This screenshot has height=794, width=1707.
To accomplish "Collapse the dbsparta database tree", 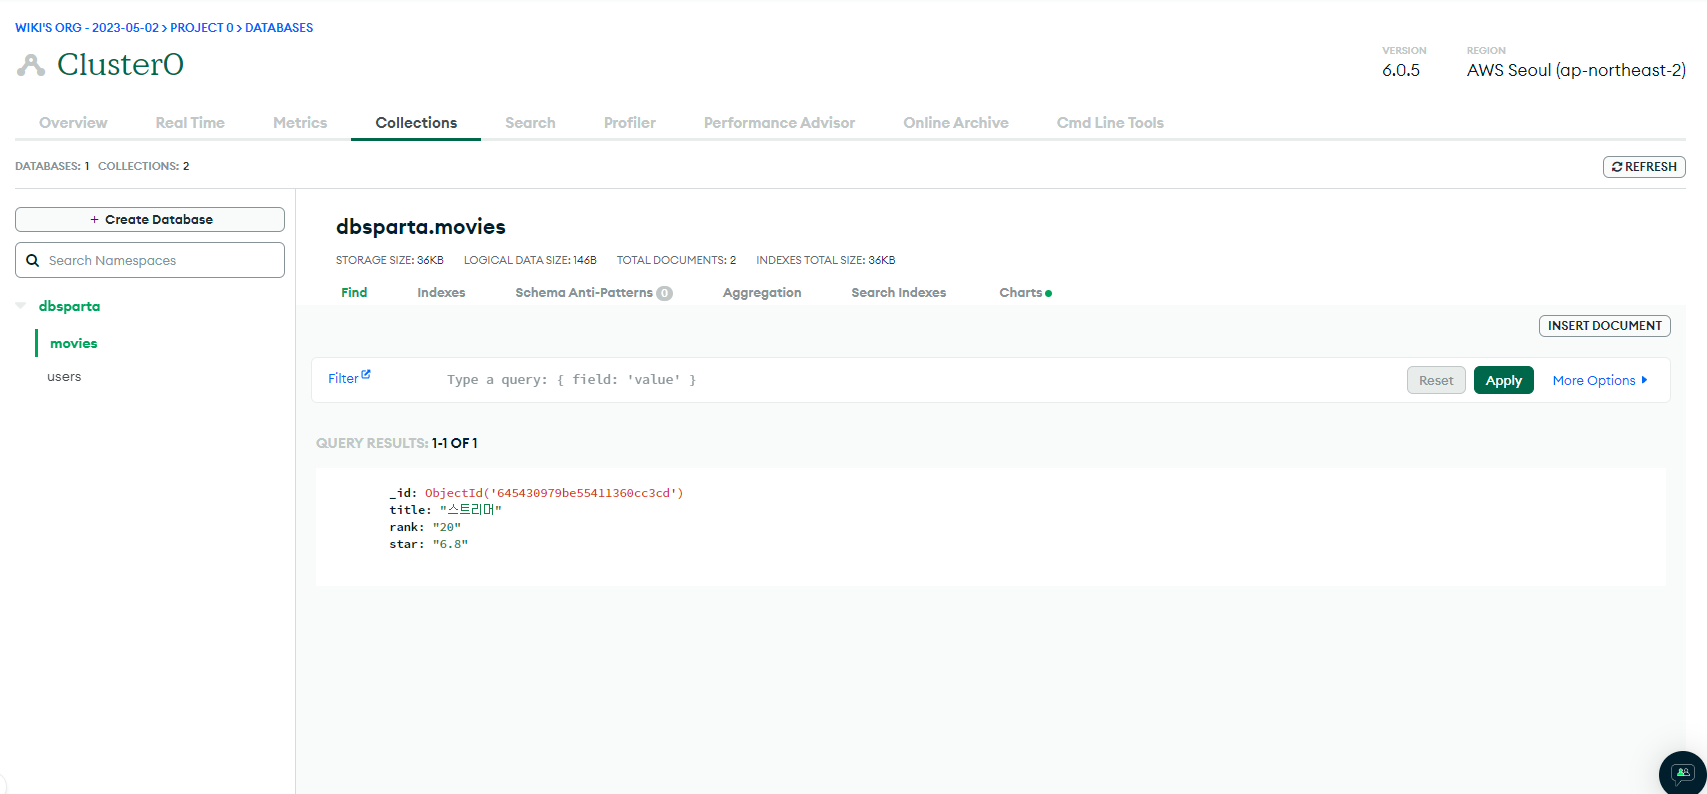I will (x=21, y=306).
